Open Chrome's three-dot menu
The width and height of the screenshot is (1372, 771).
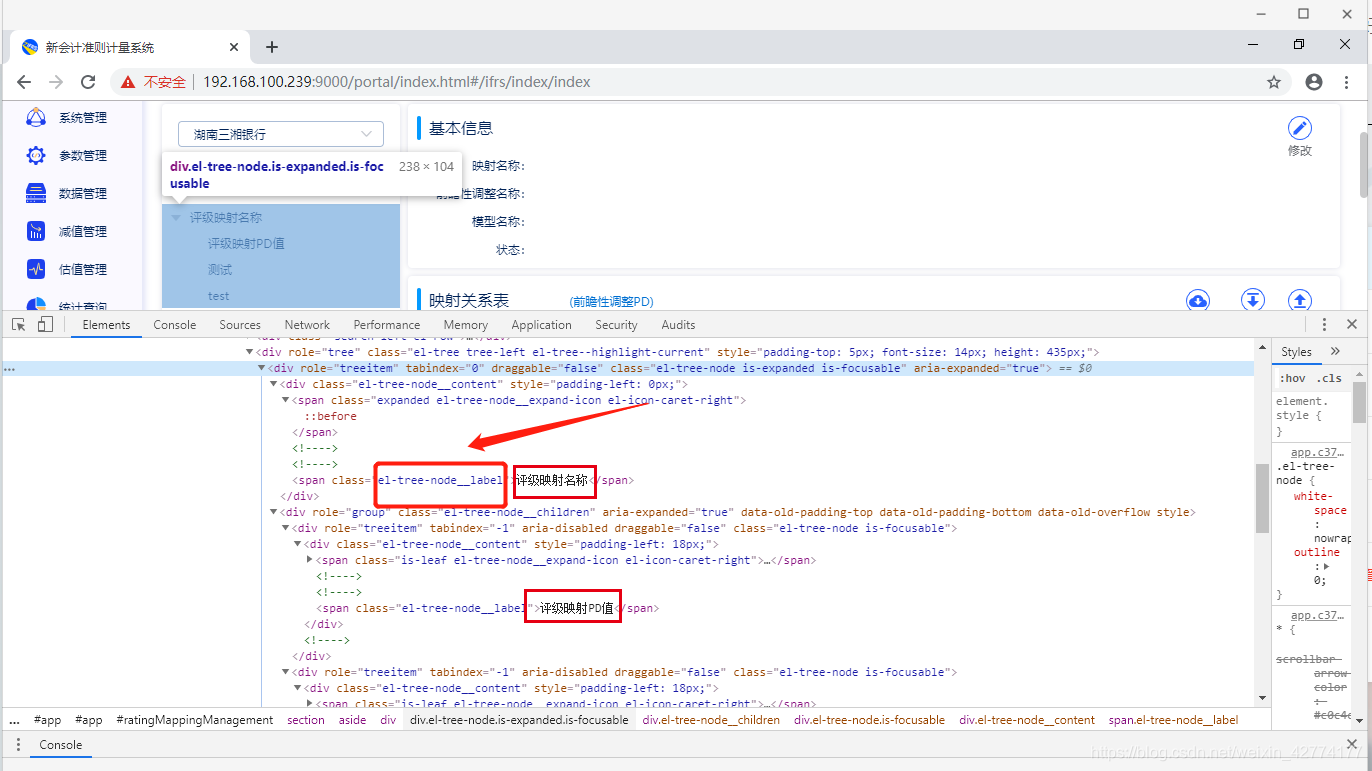[1347, 82]
